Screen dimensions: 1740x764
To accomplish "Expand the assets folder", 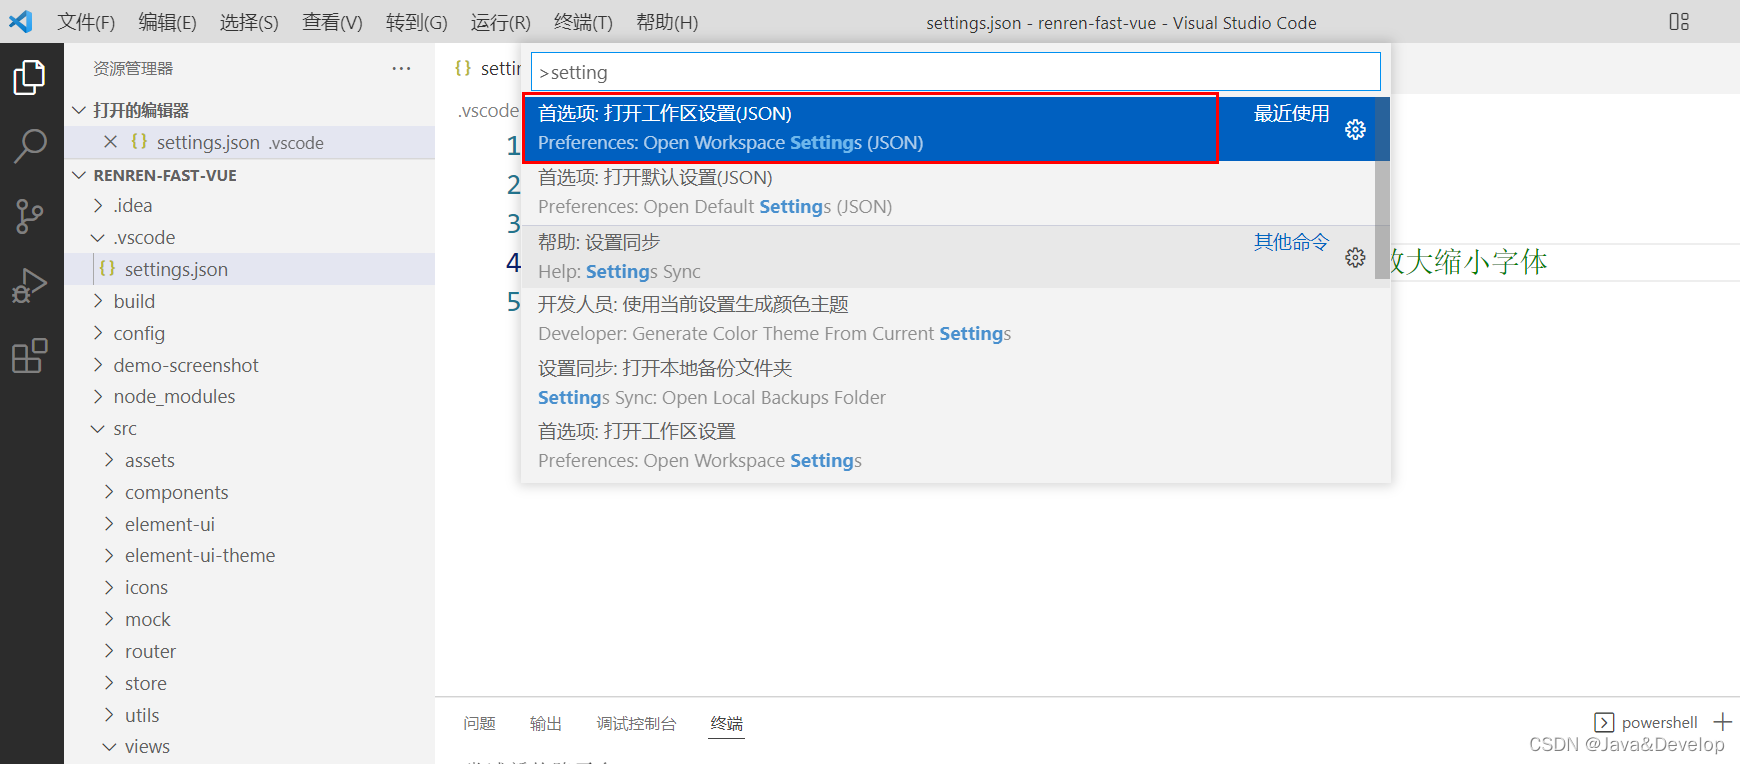I will [109, 460].
